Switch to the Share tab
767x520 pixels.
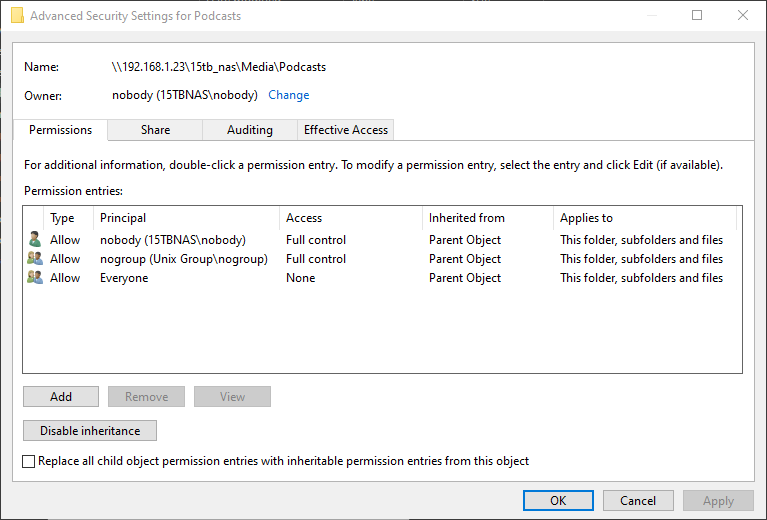[x=155, y=130]
